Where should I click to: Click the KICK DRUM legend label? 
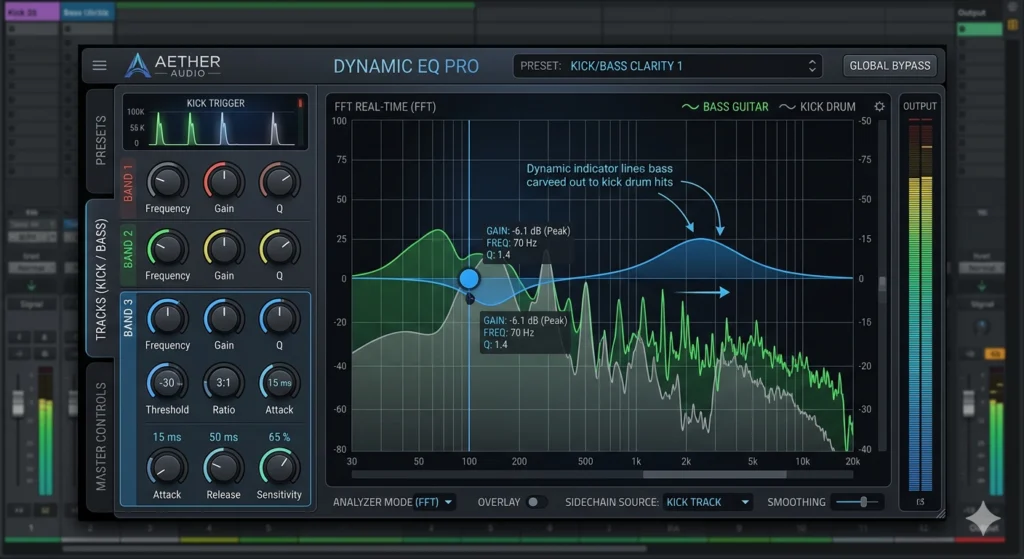click(827, 106)
